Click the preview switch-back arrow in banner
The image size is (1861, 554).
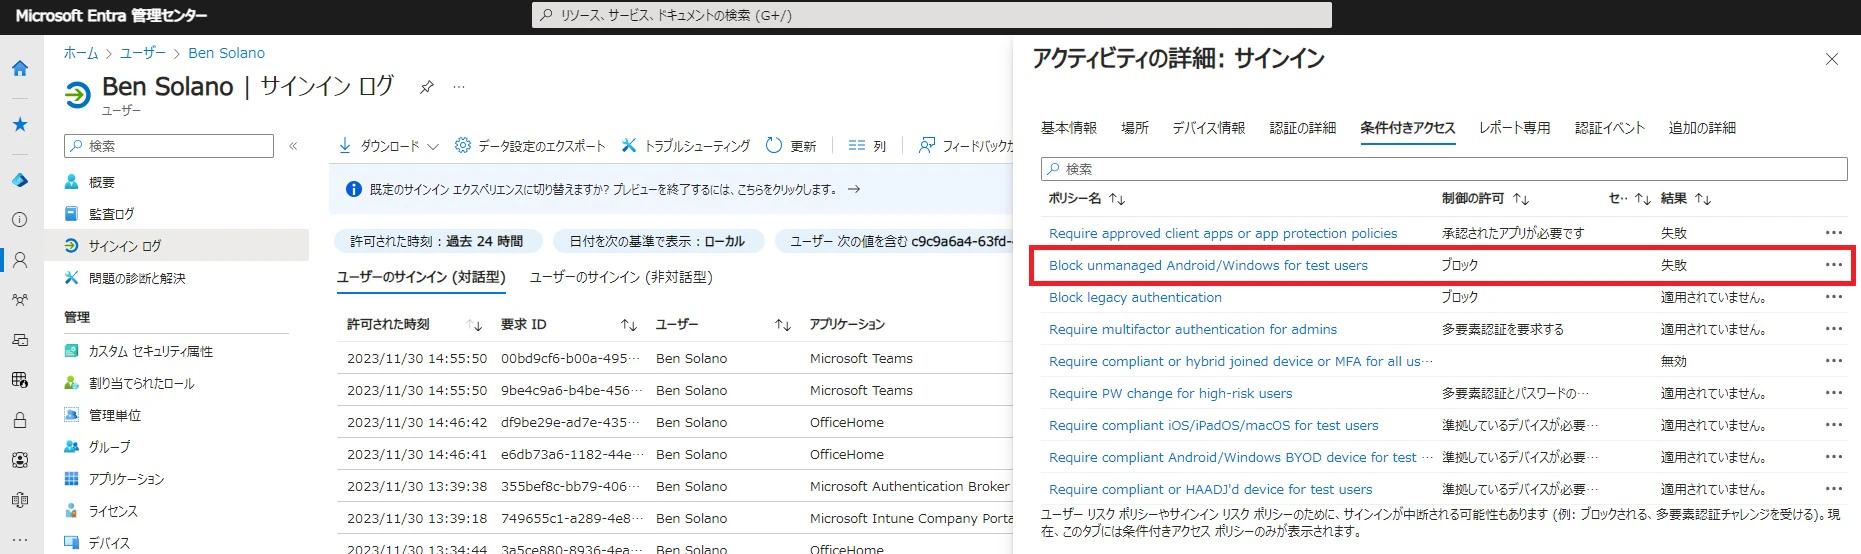854,189
